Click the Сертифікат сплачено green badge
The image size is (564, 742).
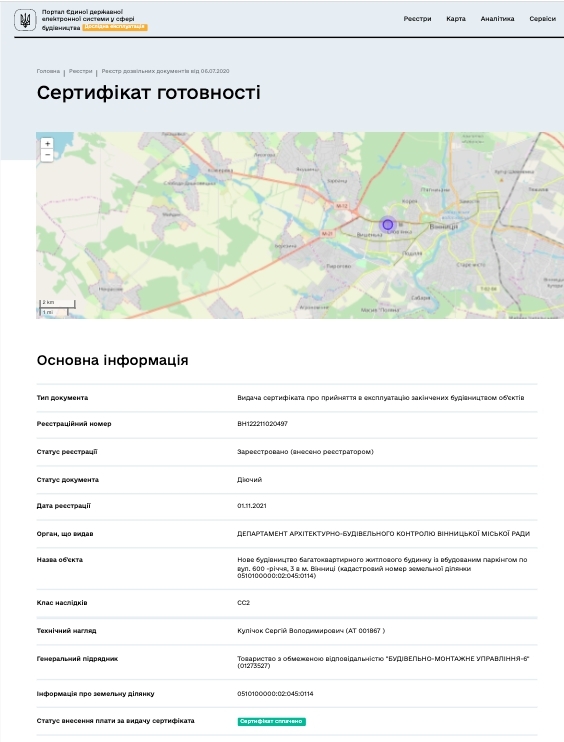click(272, 721)
